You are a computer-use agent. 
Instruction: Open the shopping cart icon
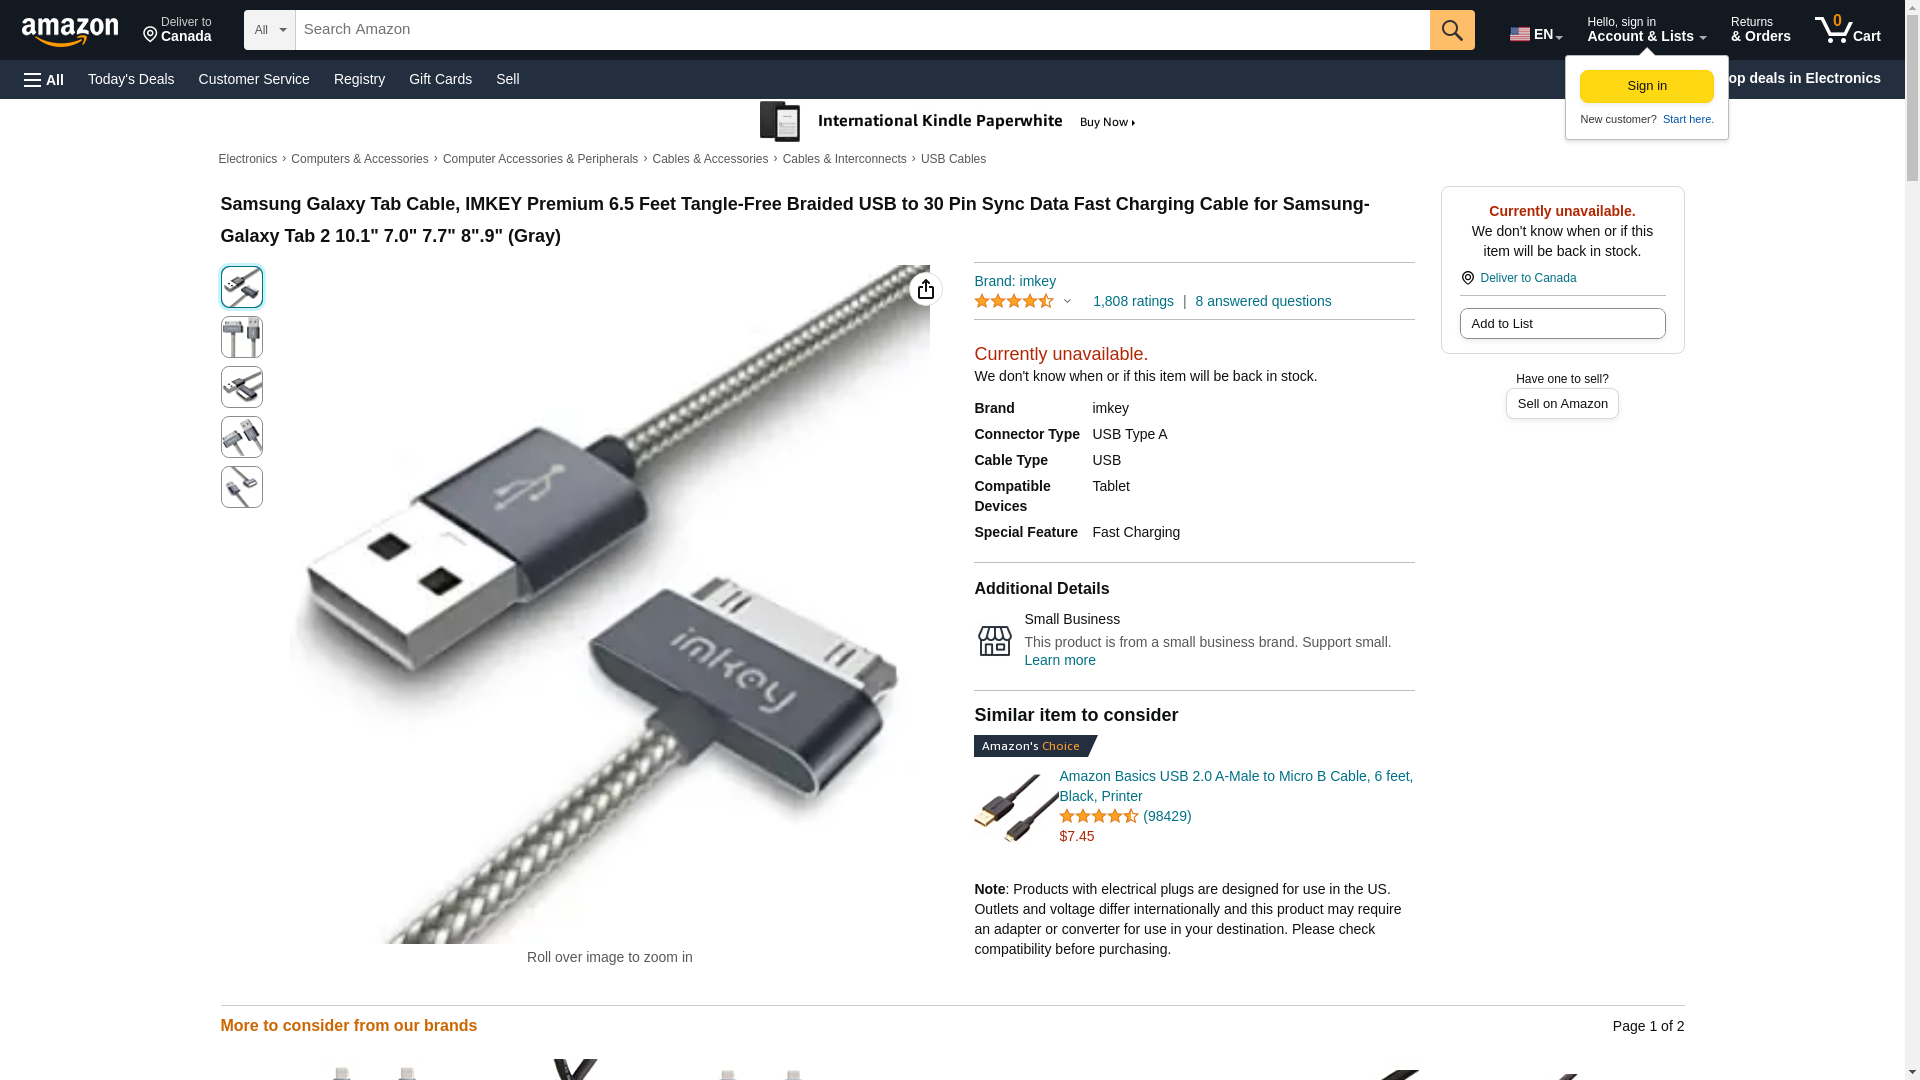click(x=1847, y=30)
